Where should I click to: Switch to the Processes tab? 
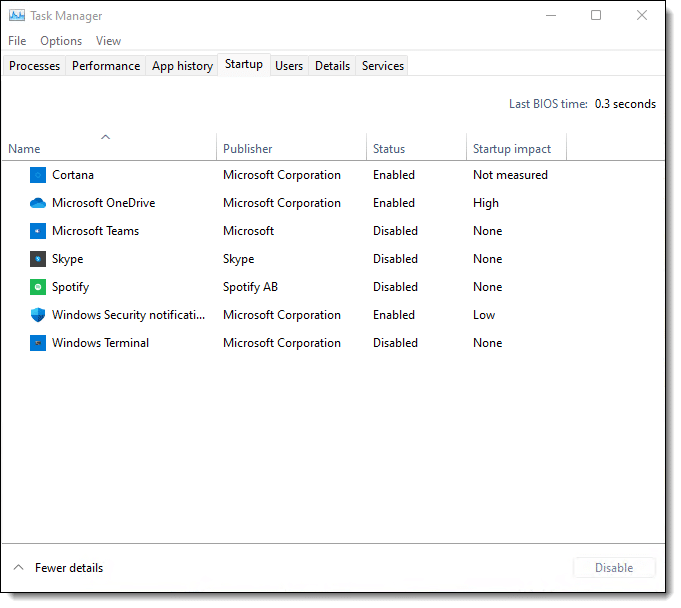(x=34, y=66)
